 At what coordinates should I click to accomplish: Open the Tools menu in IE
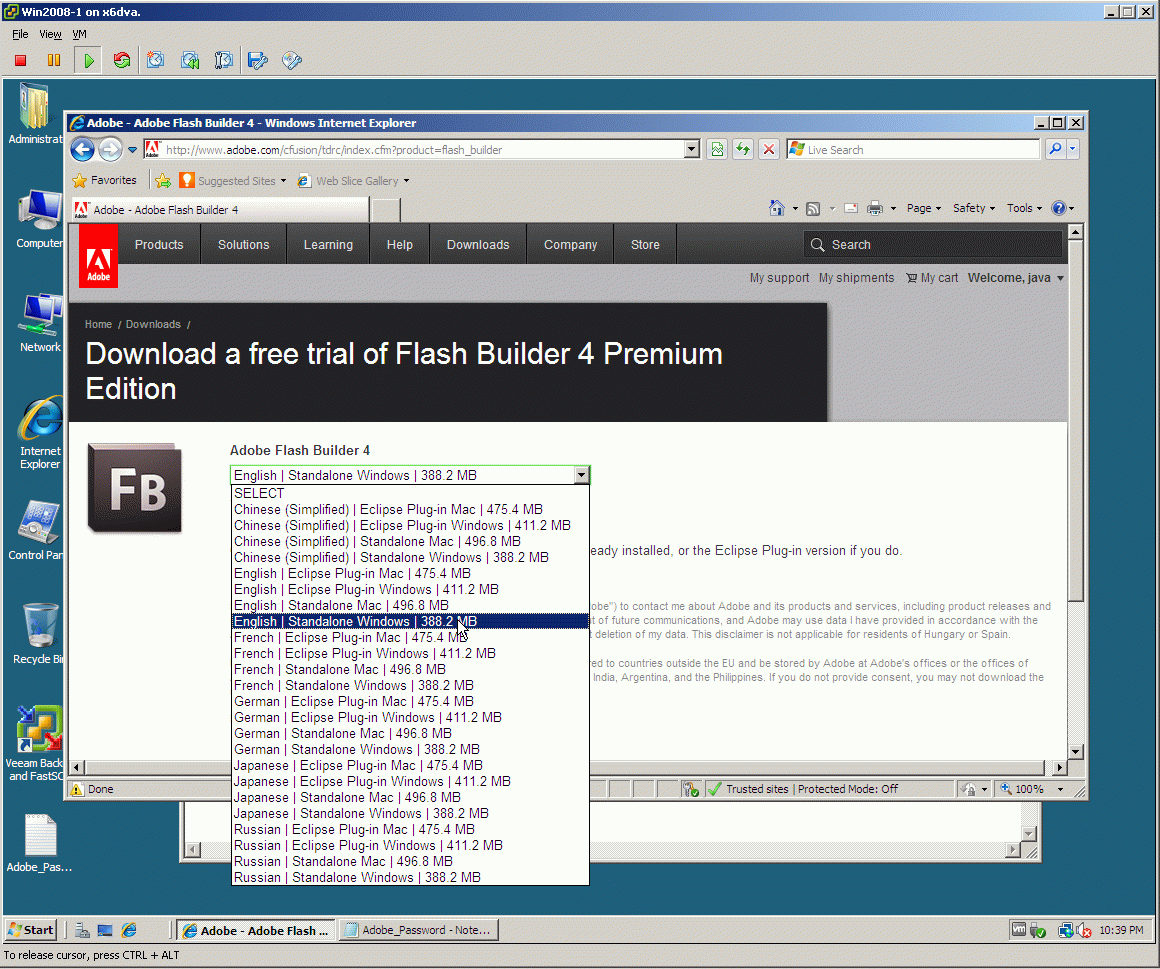pos(1024,209)
